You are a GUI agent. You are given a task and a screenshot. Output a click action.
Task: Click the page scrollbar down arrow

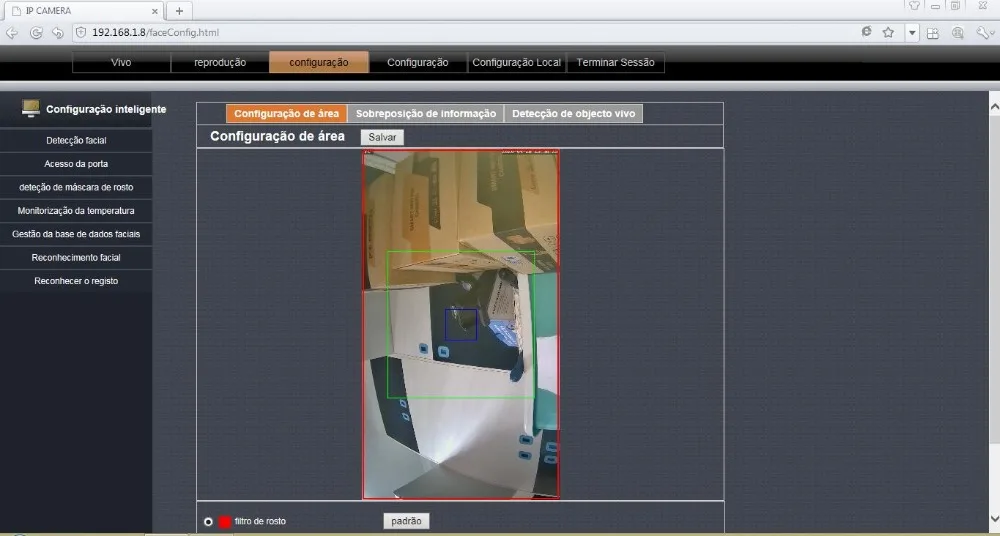click(994, 518)
